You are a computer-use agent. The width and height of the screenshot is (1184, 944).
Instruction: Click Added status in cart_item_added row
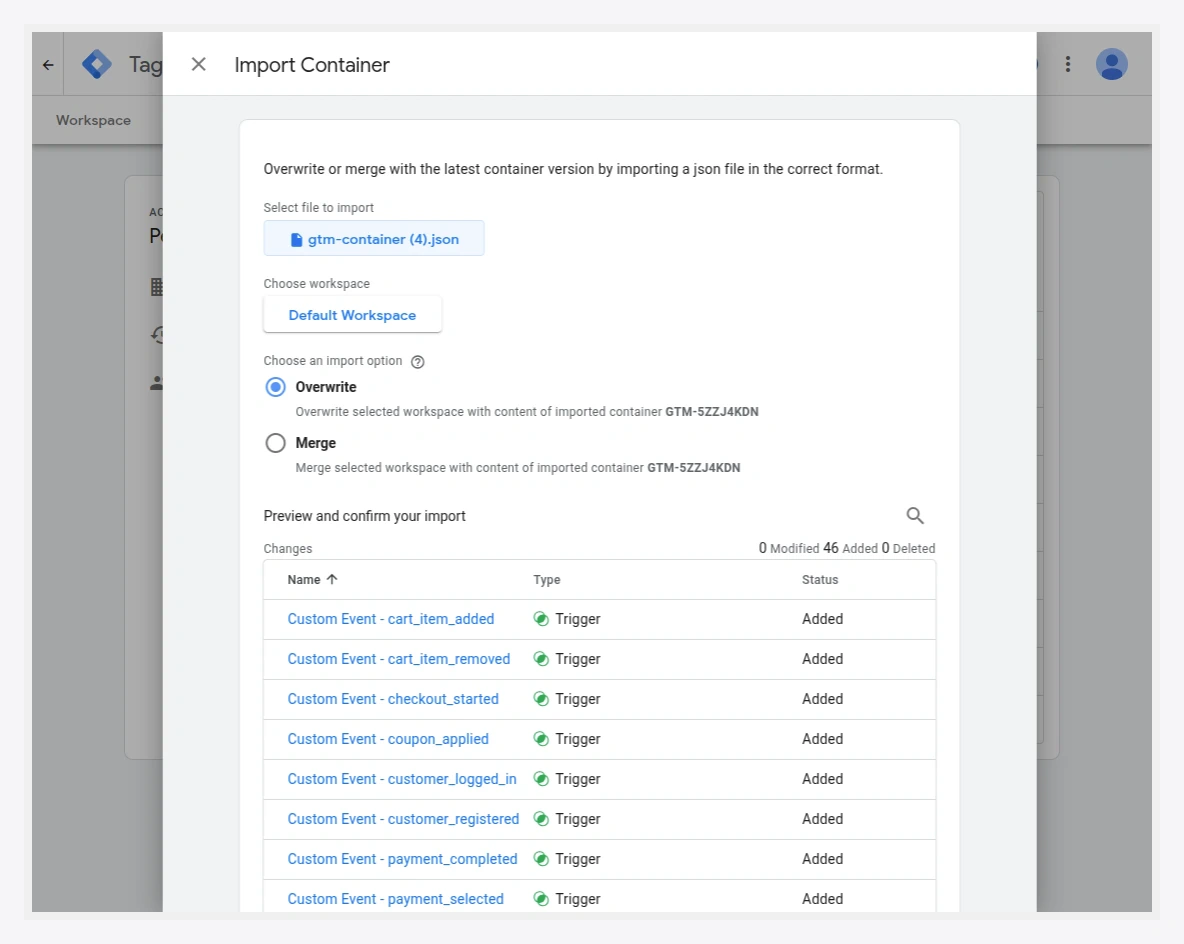(x=822, y=619)
